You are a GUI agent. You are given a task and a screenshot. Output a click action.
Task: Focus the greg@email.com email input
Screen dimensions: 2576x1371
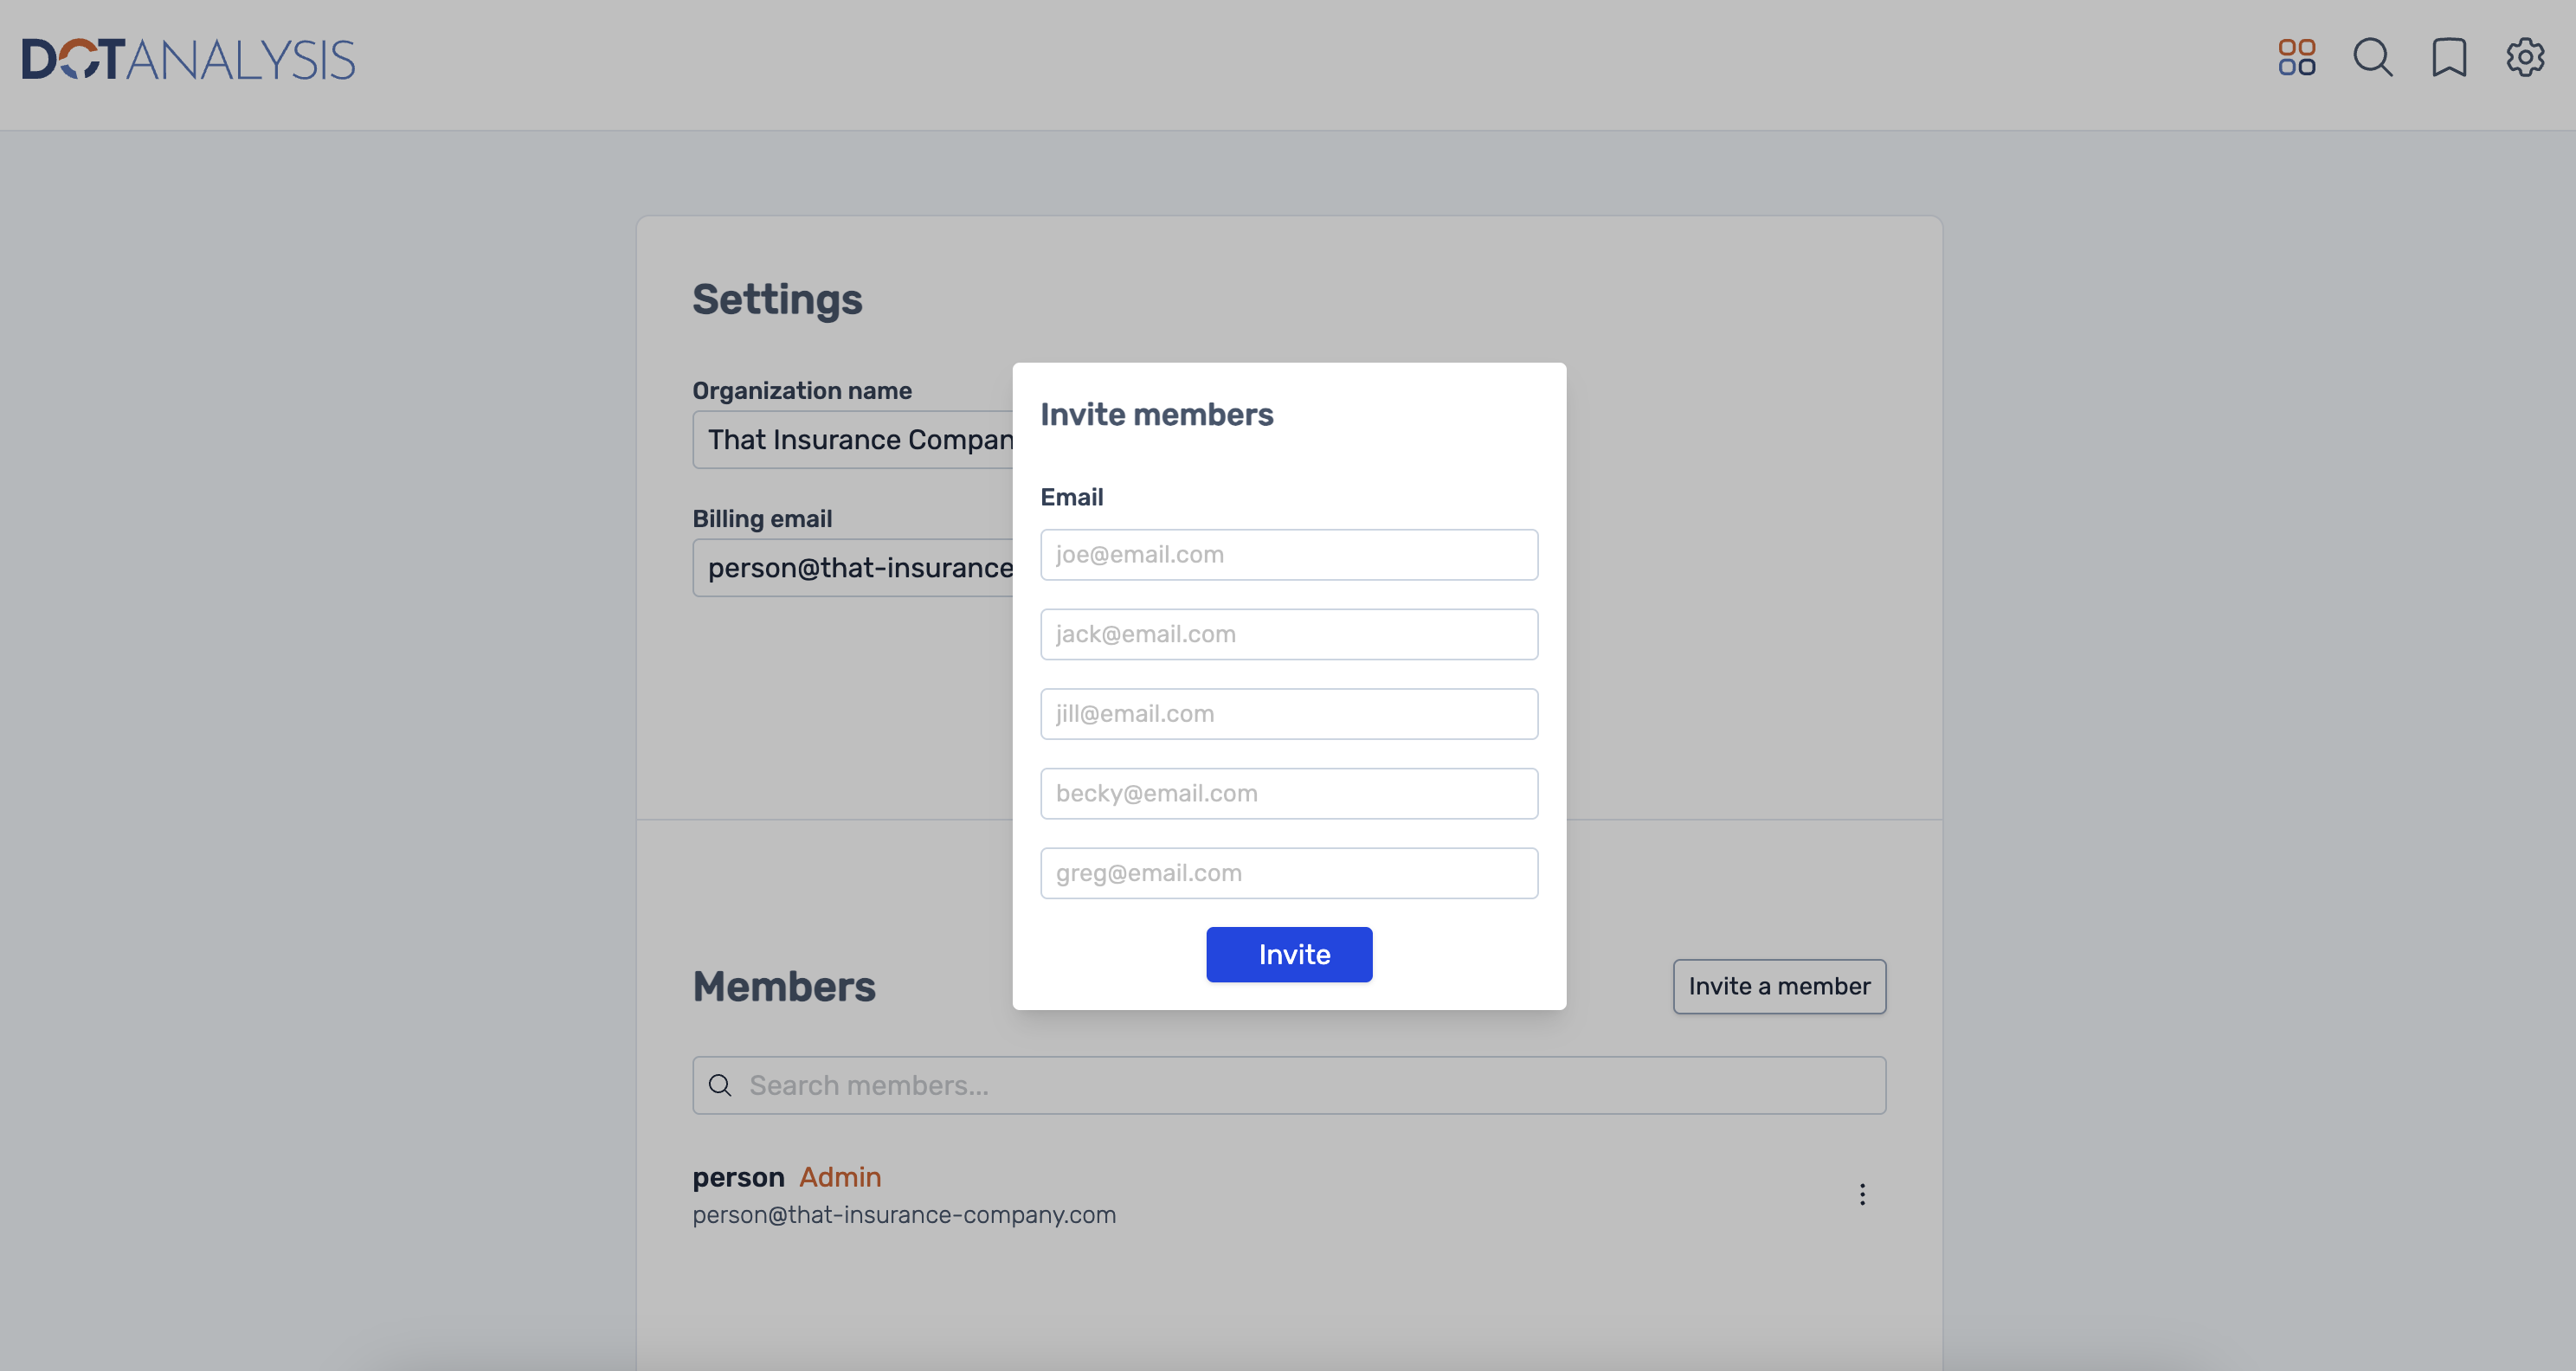pyautogui.click(x=1288, y=873)
